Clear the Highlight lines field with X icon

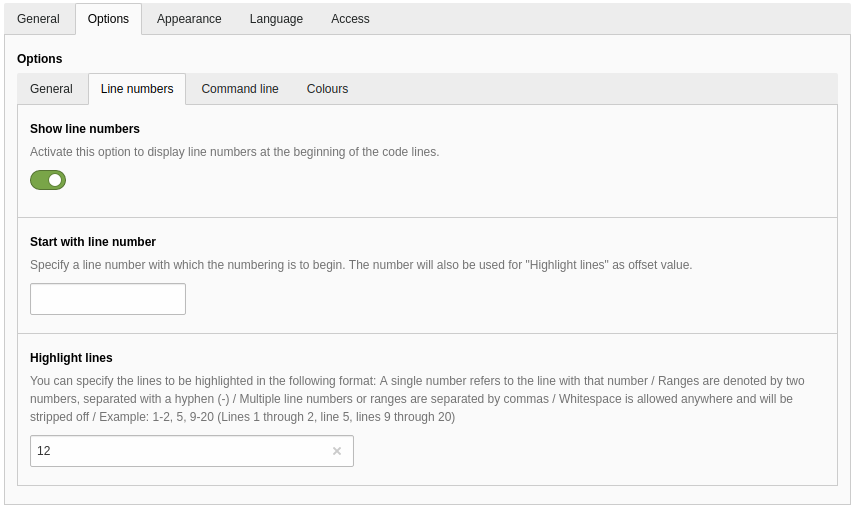337,451
